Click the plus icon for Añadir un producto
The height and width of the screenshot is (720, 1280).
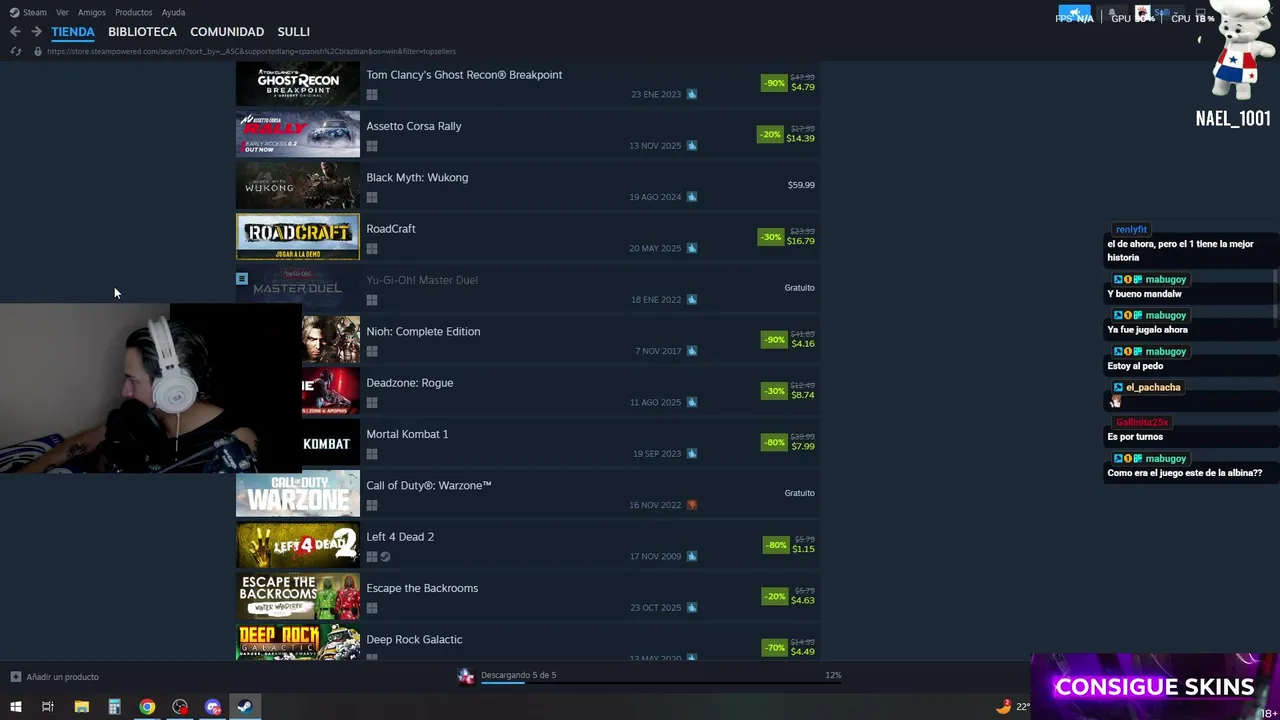[x=15, y=677]
